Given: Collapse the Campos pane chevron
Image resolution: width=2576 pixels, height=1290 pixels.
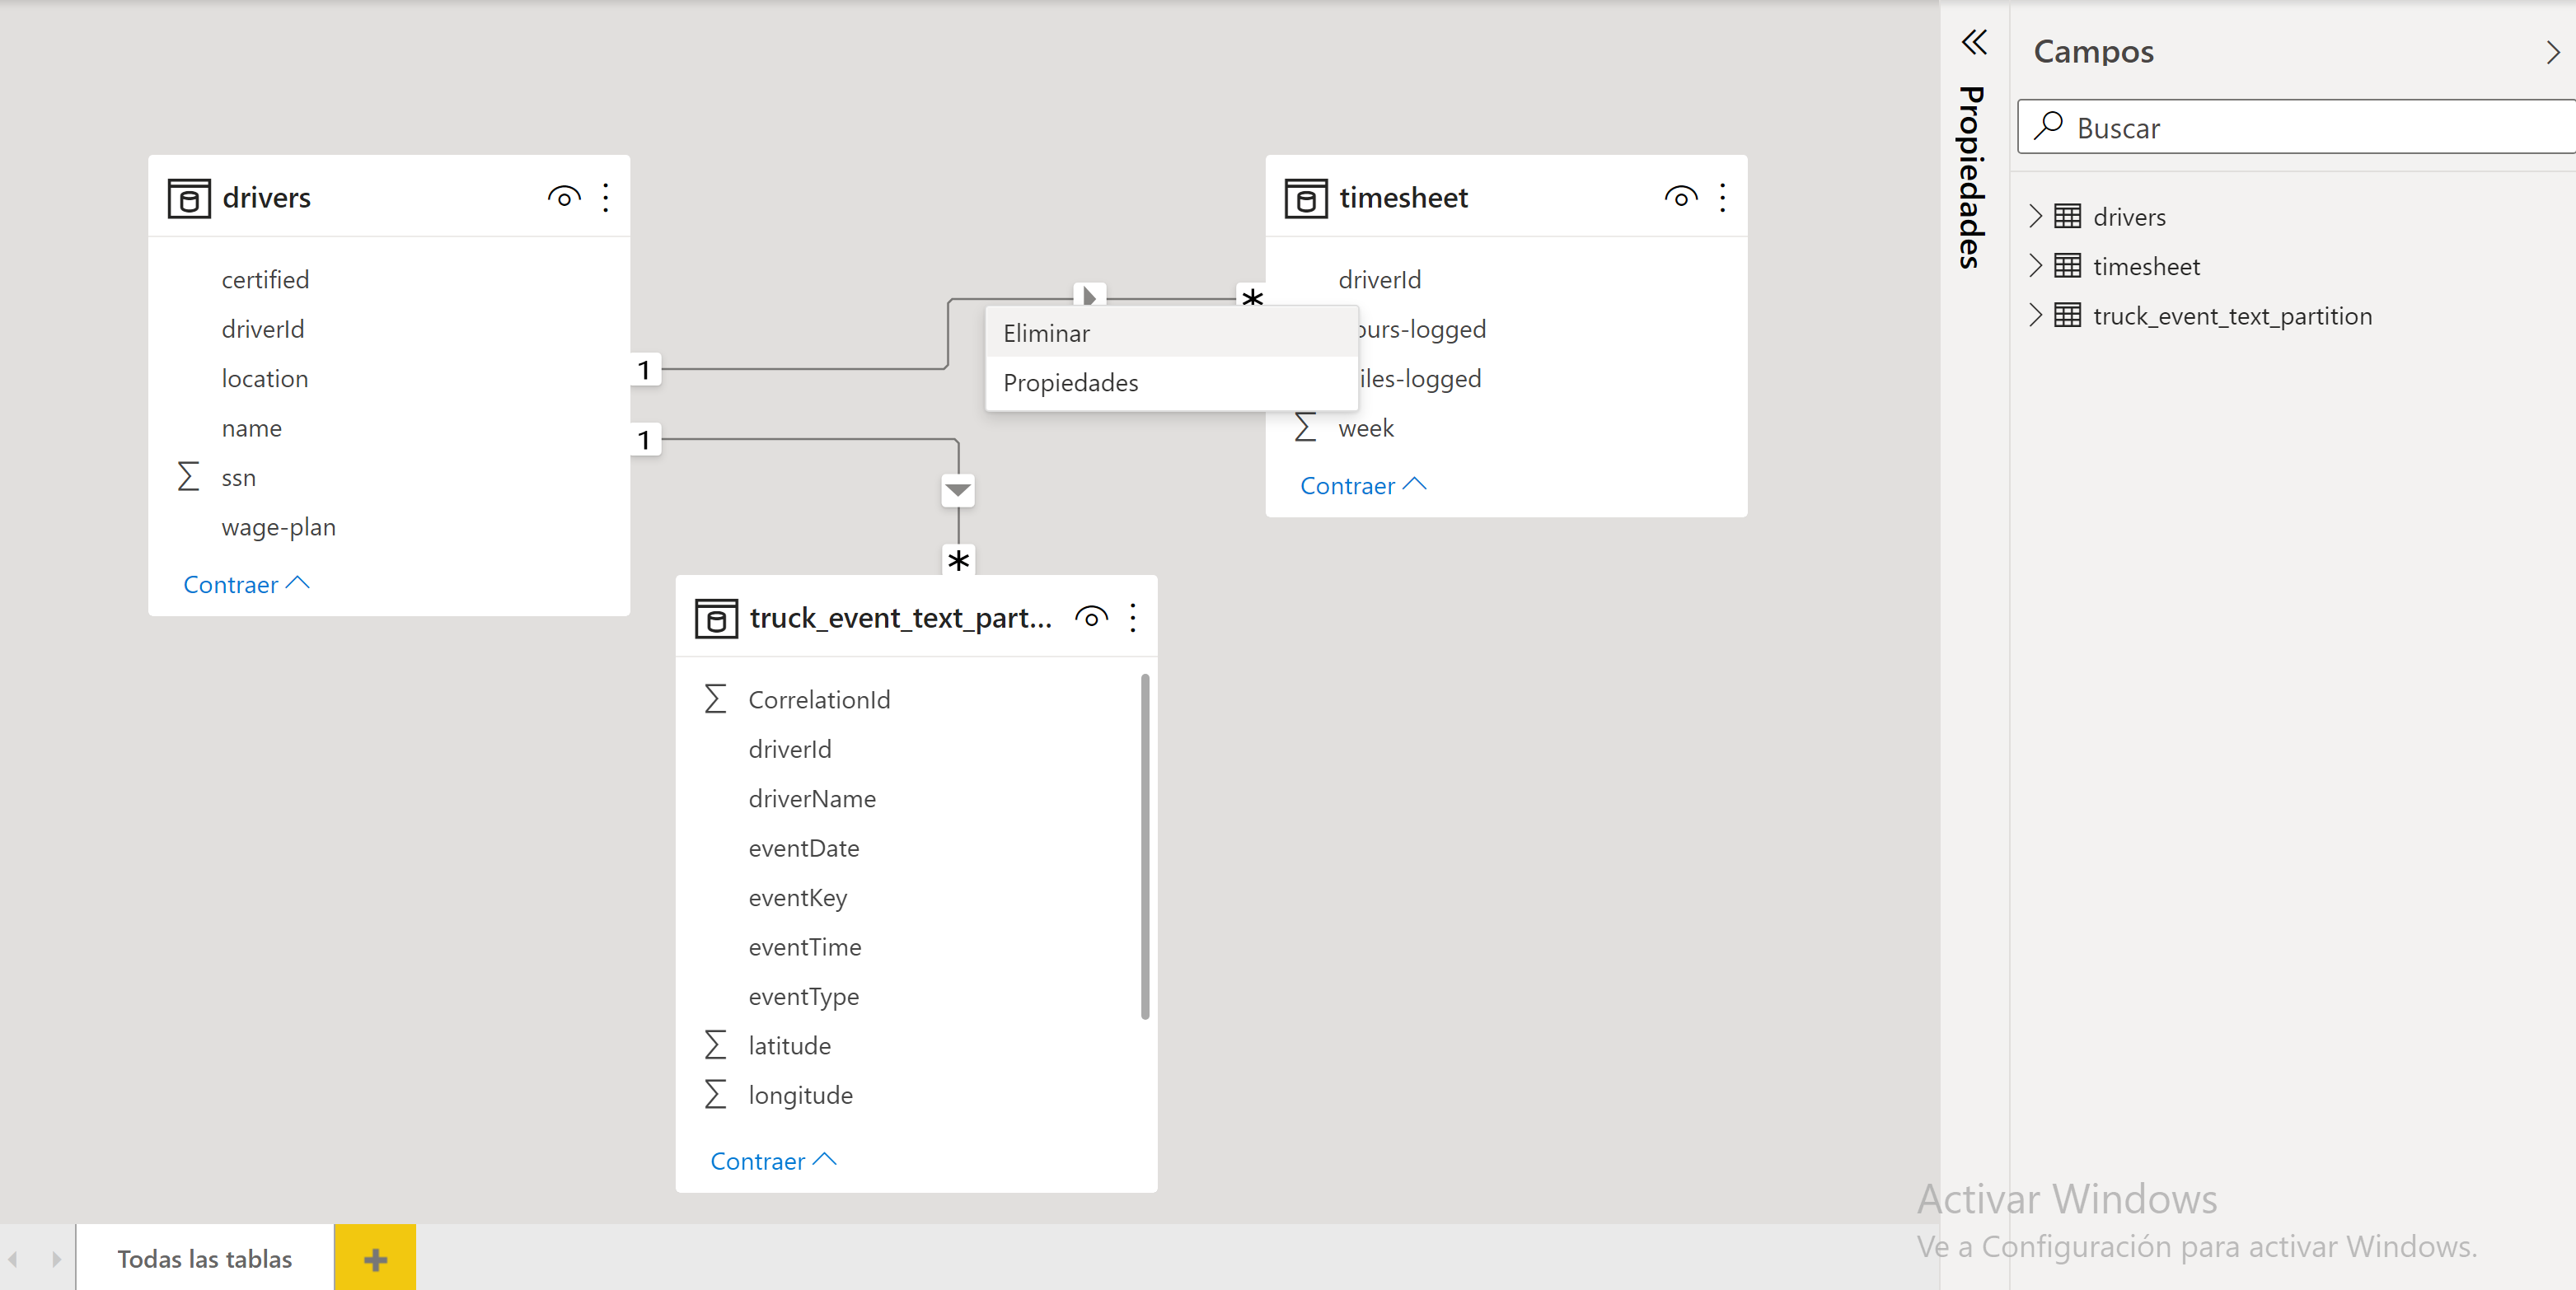Looking at the screenshot, I should pos(2552,52).
